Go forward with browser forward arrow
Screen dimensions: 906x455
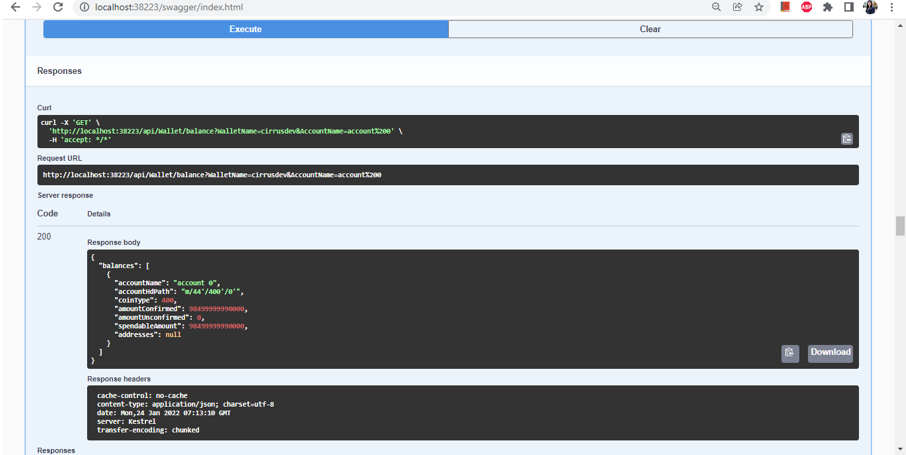pyautogui.click(x=36, y=7)
